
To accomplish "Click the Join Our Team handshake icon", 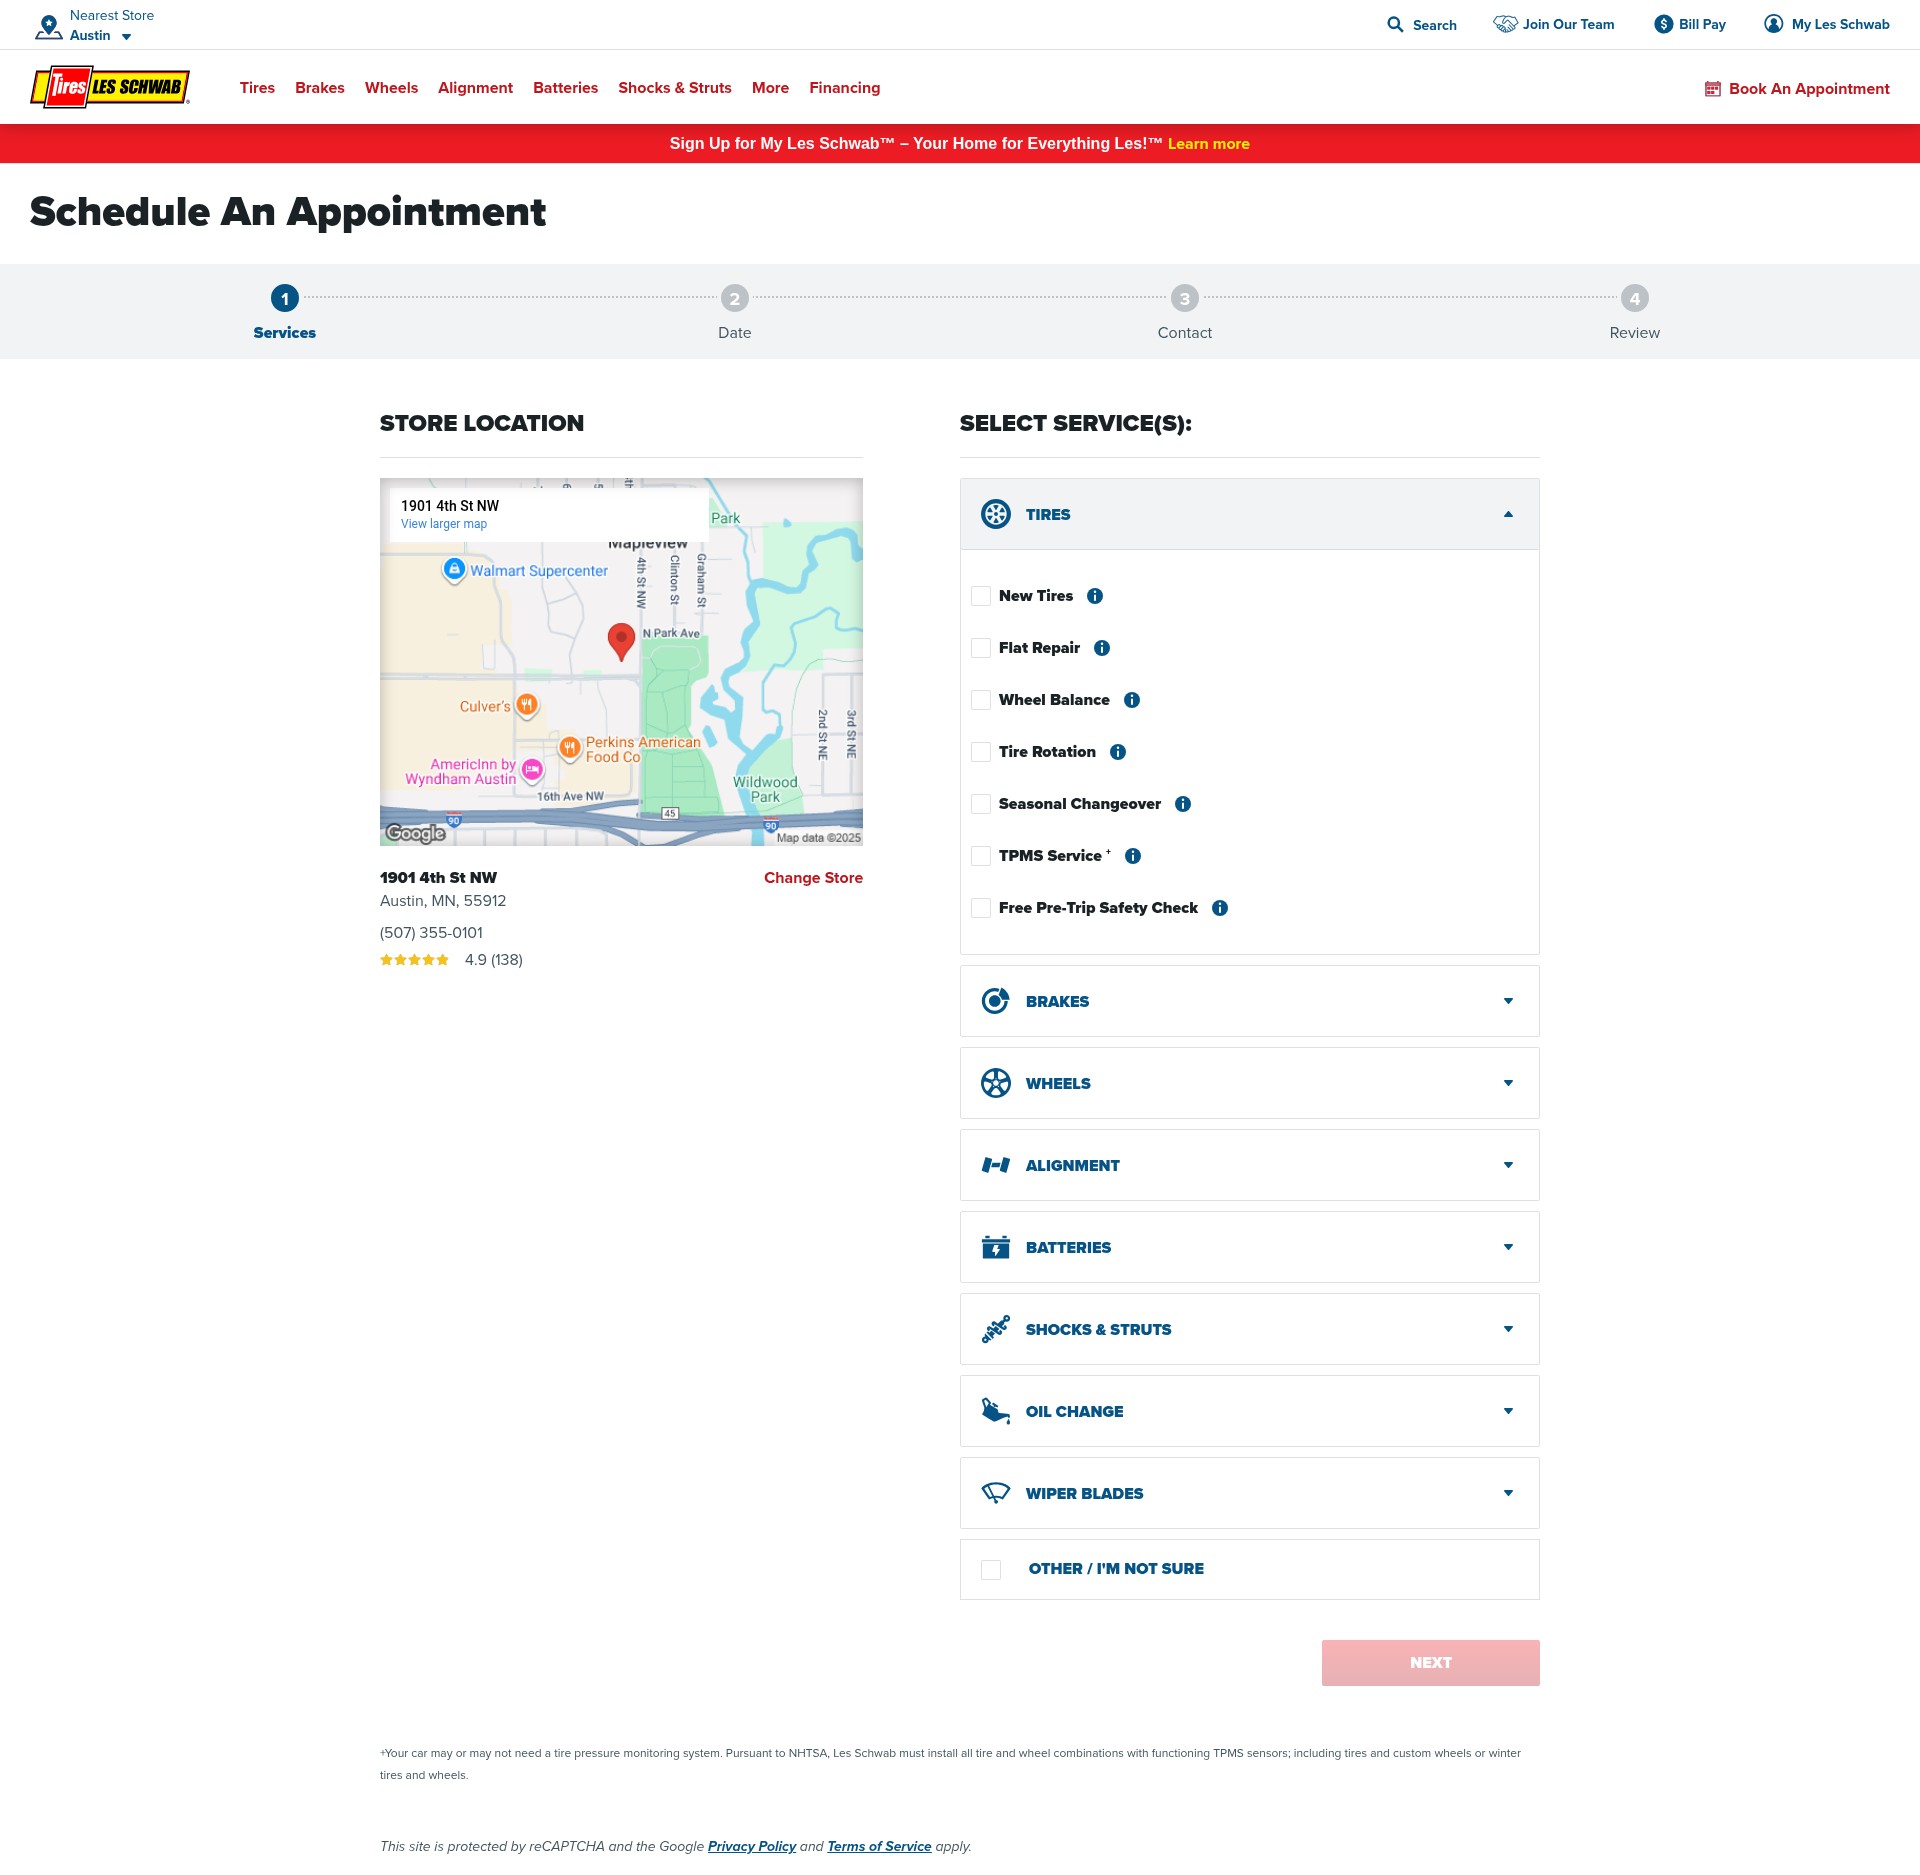I will [1505, 24].
